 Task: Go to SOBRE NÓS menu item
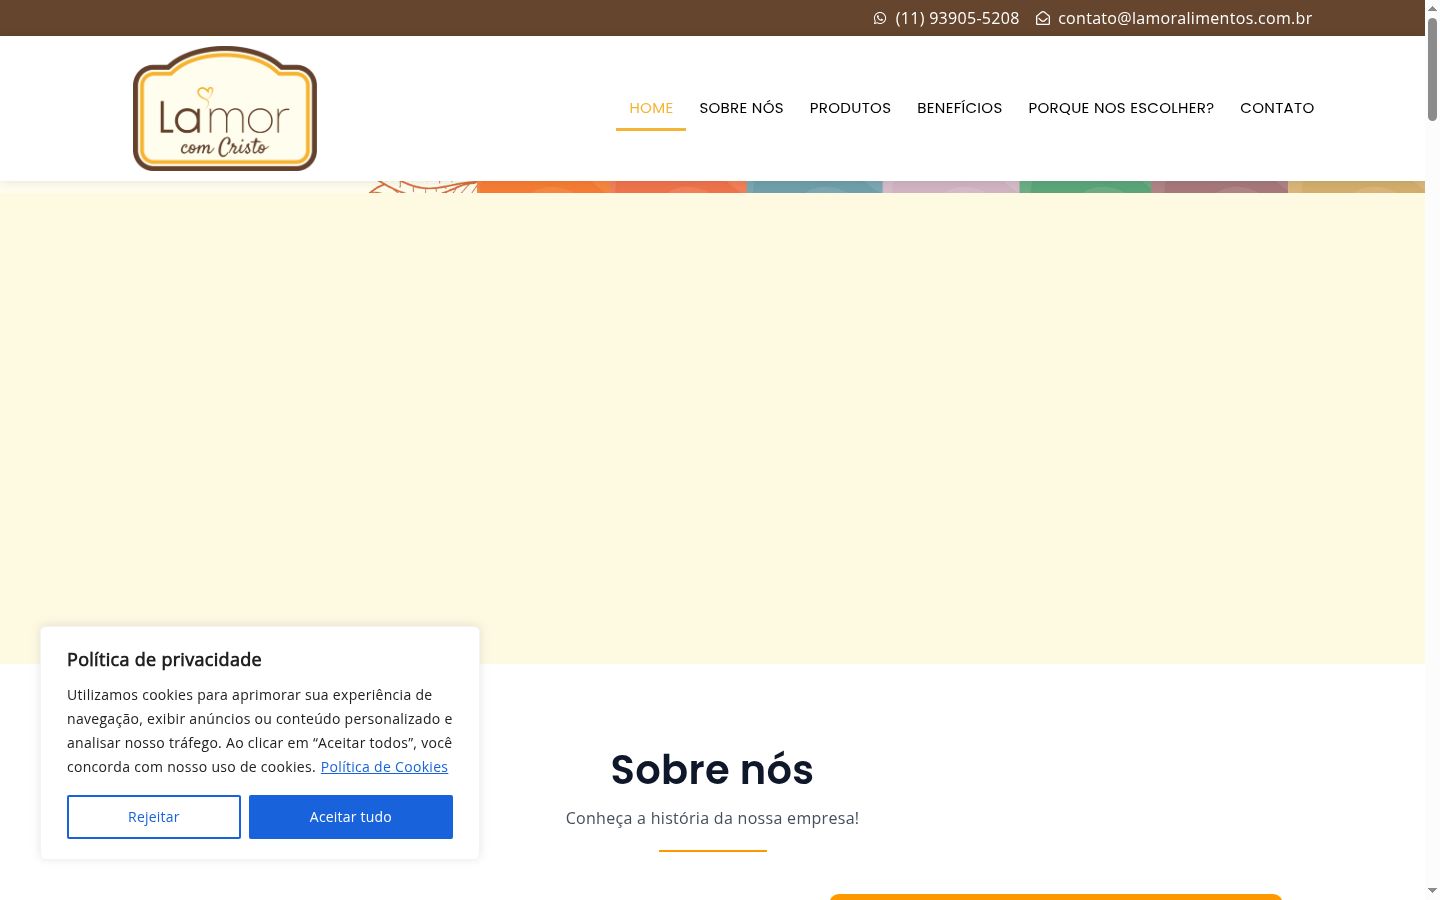[741, 108]
